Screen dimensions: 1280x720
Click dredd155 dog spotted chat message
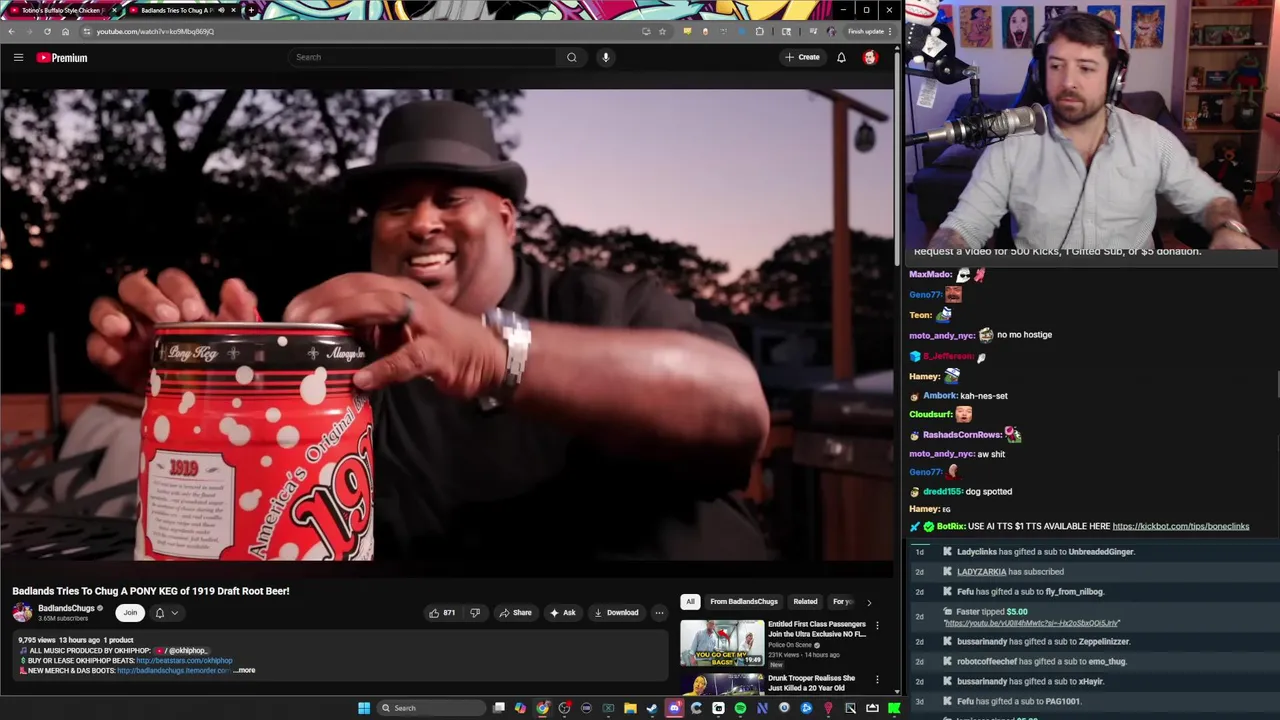[960, 491]
